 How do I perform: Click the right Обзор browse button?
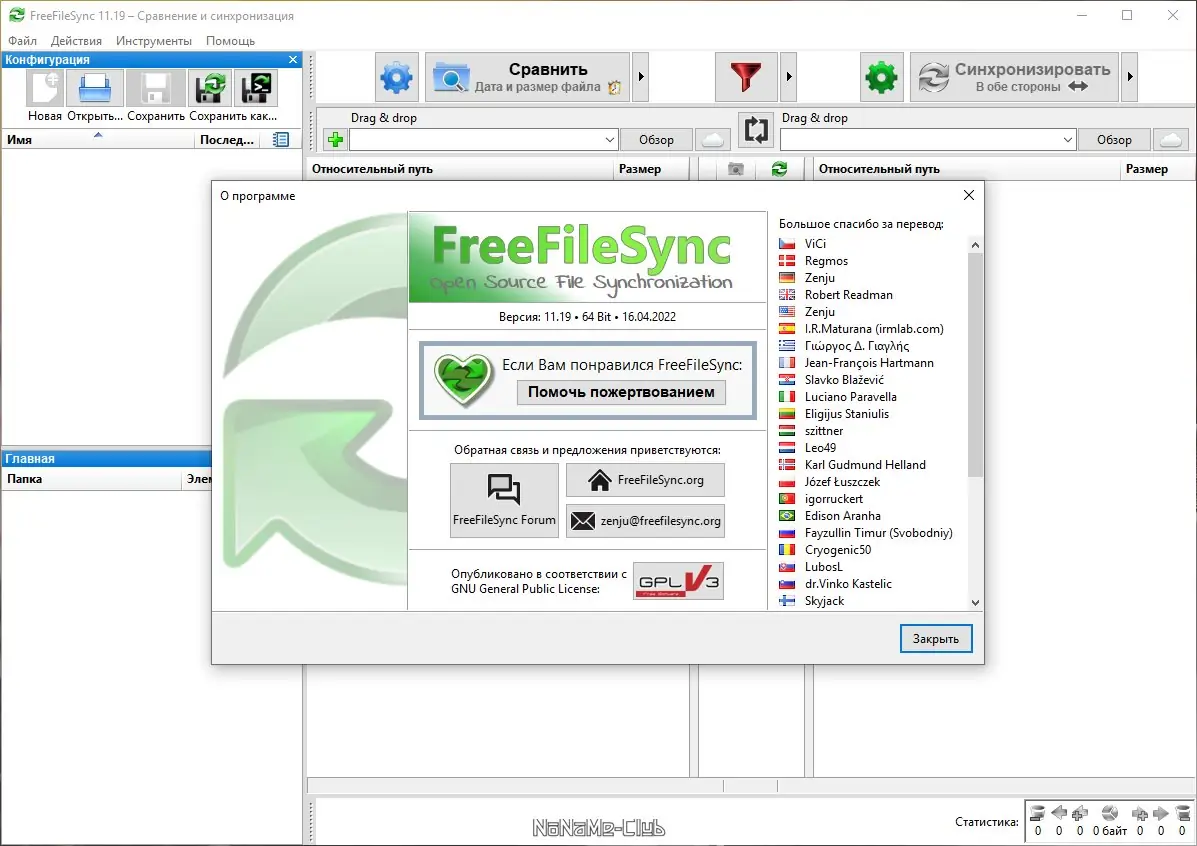(x=1114, y=140)
